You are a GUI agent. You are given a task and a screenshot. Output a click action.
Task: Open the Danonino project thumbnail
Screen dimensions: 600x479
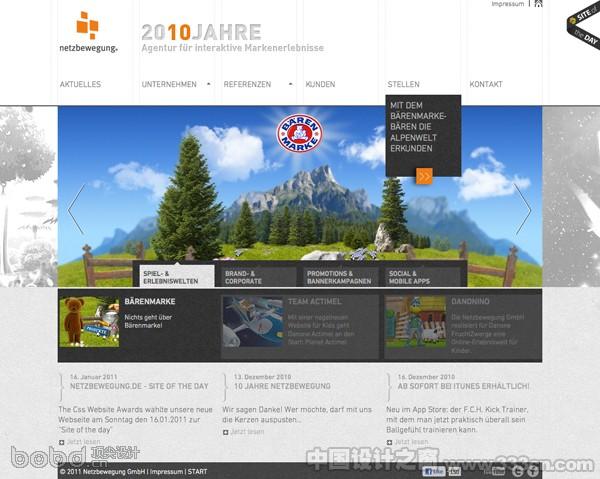click(416, 322)
